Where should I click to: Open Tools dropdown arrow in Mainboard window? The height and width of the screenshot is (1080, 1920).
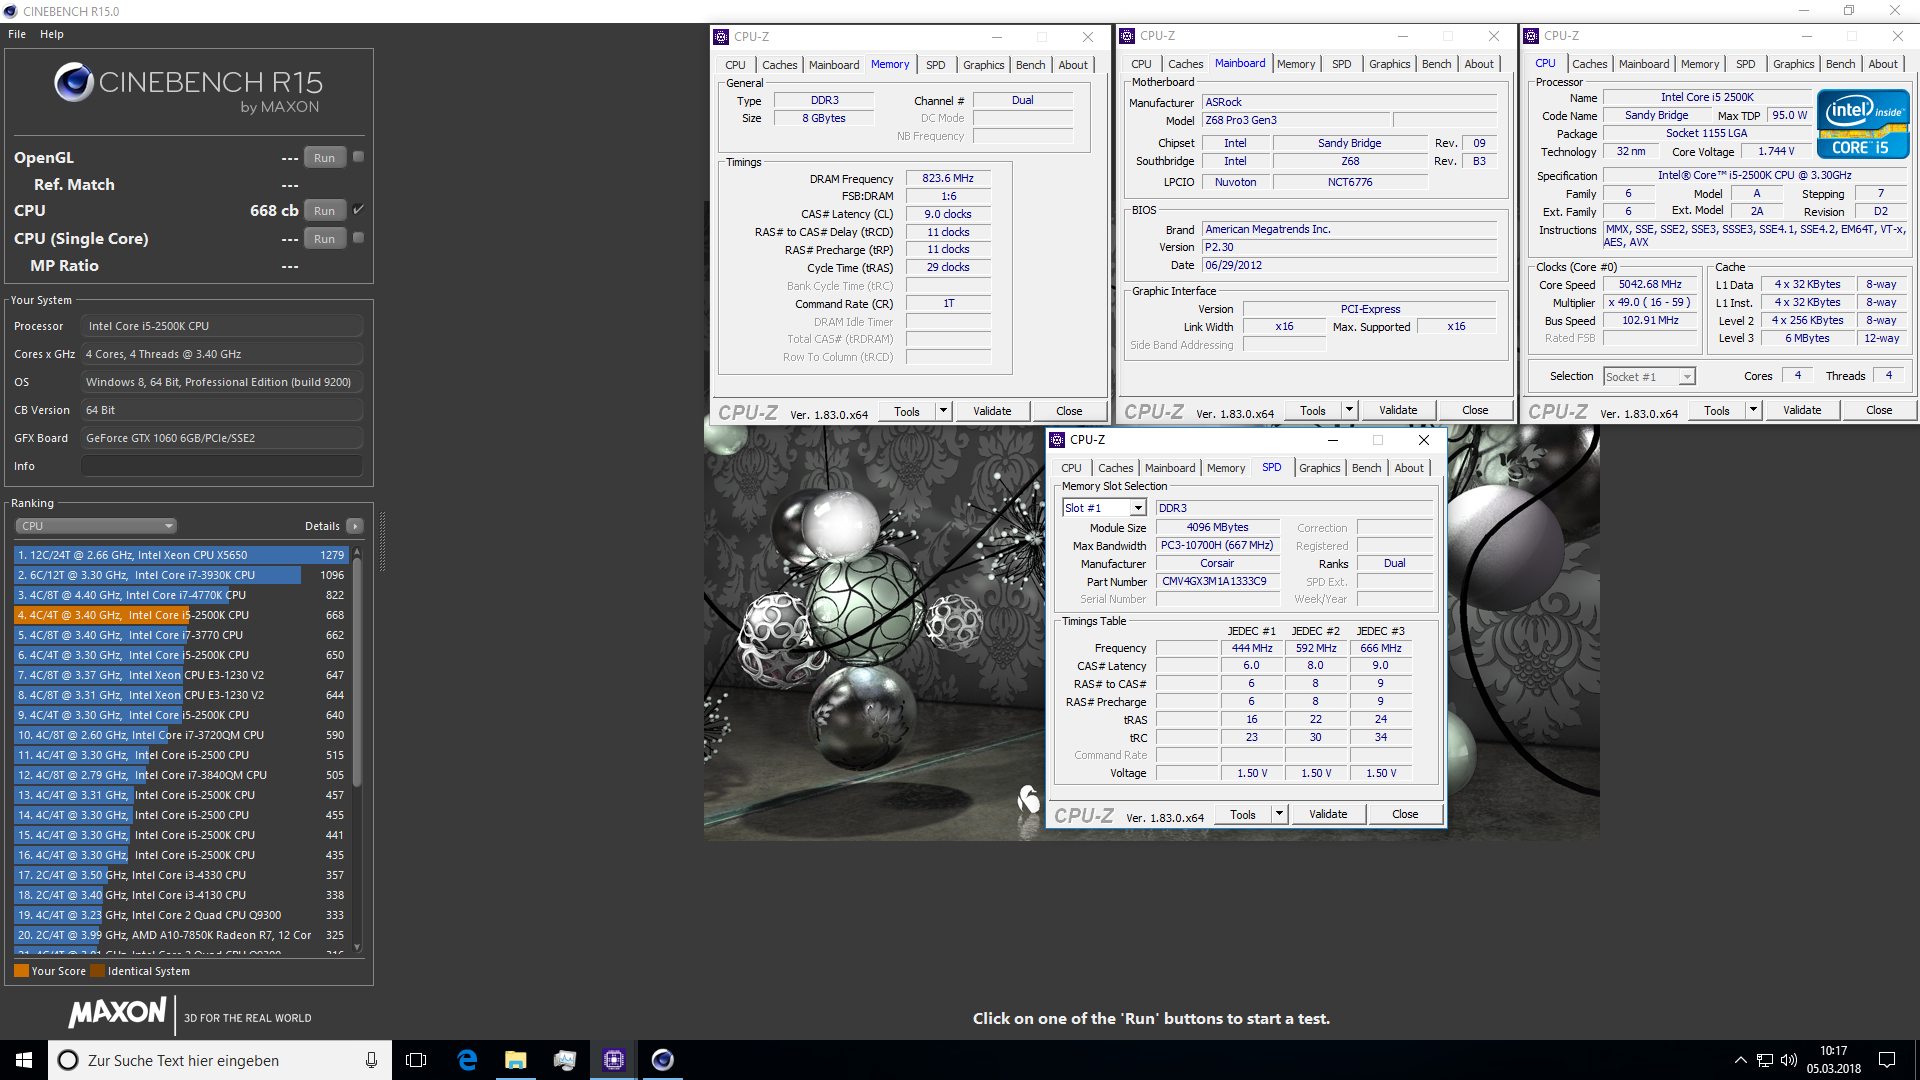click(x=1348, y=410)
